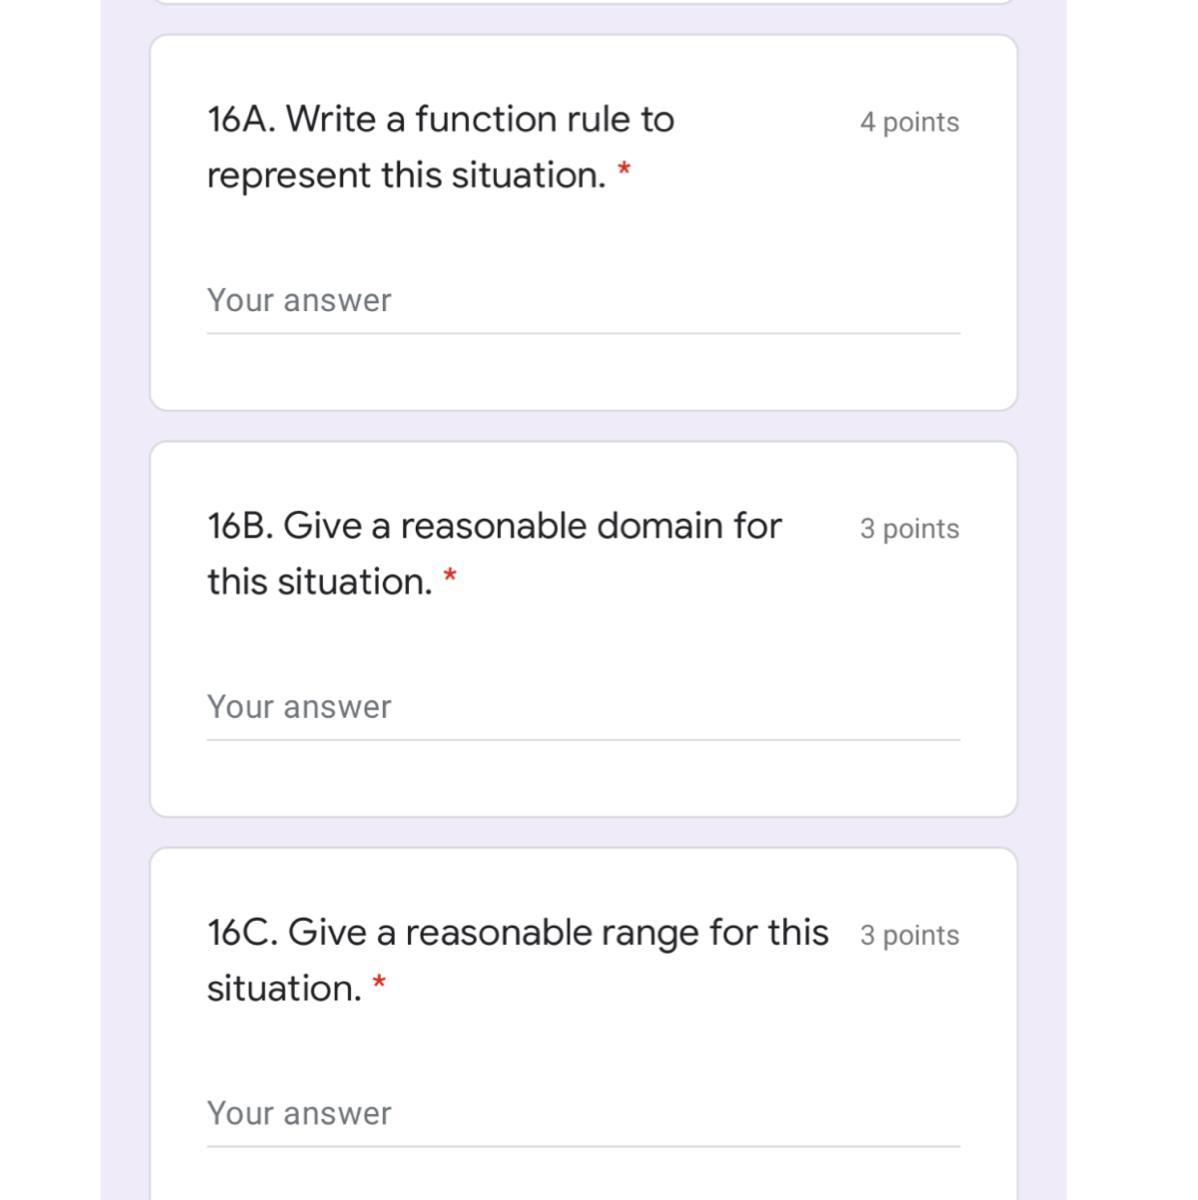Click the "3 points" label on 16B
Image resolution: width=1198 pixels, height=1200 pixels.
tap(909, 529)
